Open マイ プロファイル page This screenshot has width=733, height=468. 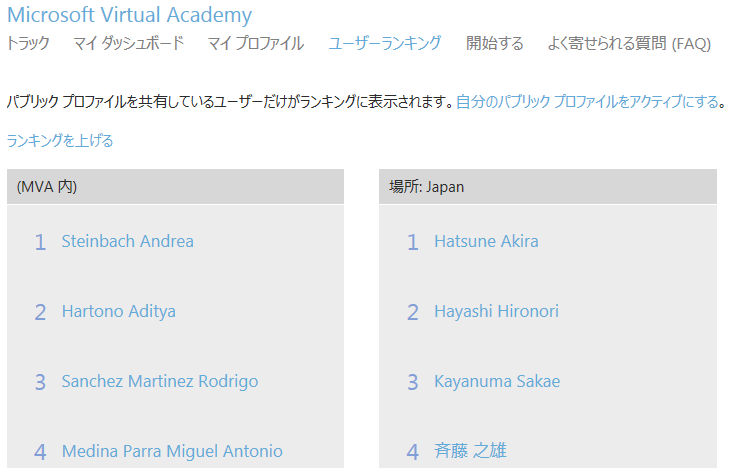click(x=255, y=43)
